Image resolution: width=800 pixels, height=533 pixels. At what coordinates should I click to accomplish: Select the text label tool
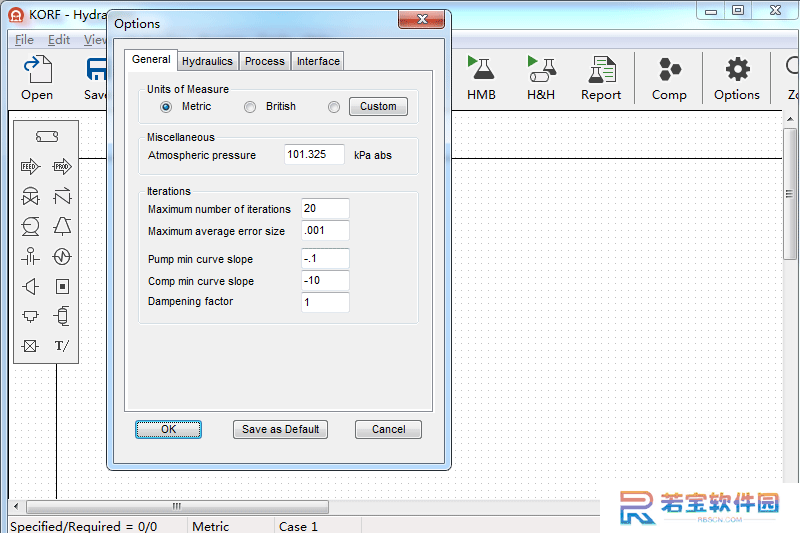pyautogui.click(x=62, y=346)
